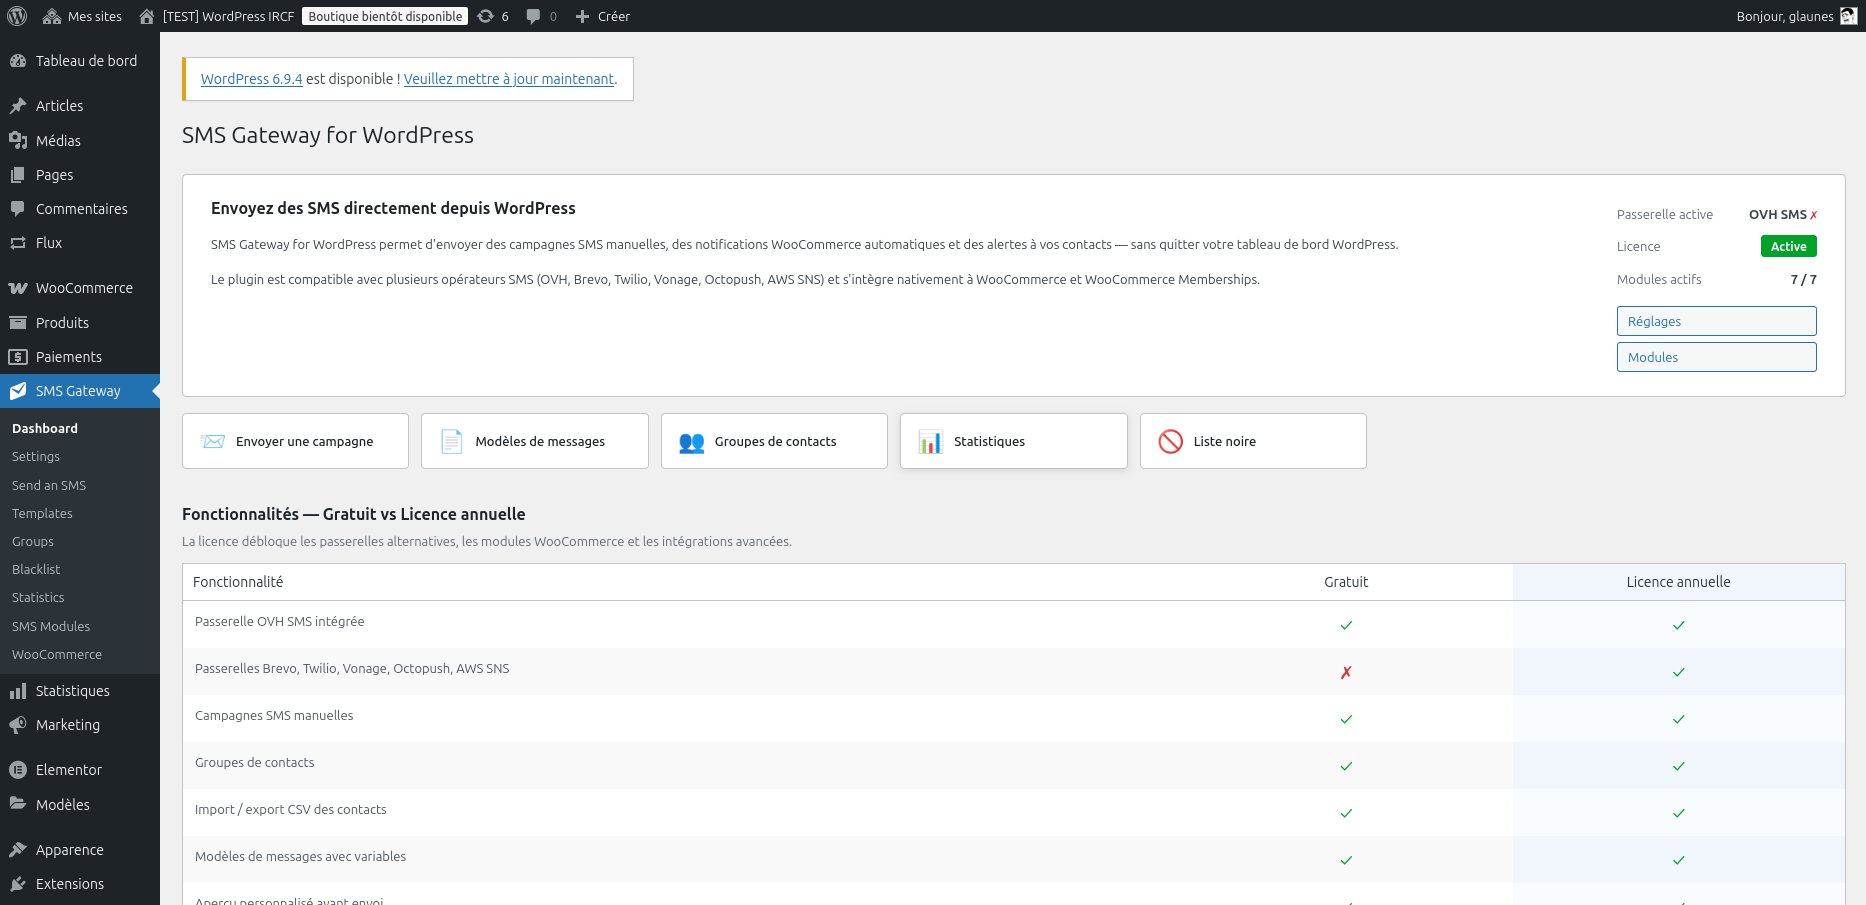The image size is (1866, 905).
Task: Click the pushpin icon beside Articles
Action: click(18, 106)
